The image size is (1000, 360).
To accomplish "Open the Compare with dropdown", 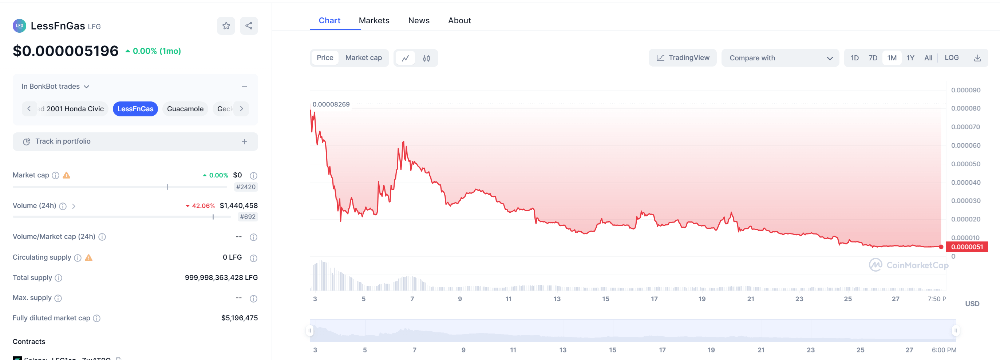I will (781, 58).
